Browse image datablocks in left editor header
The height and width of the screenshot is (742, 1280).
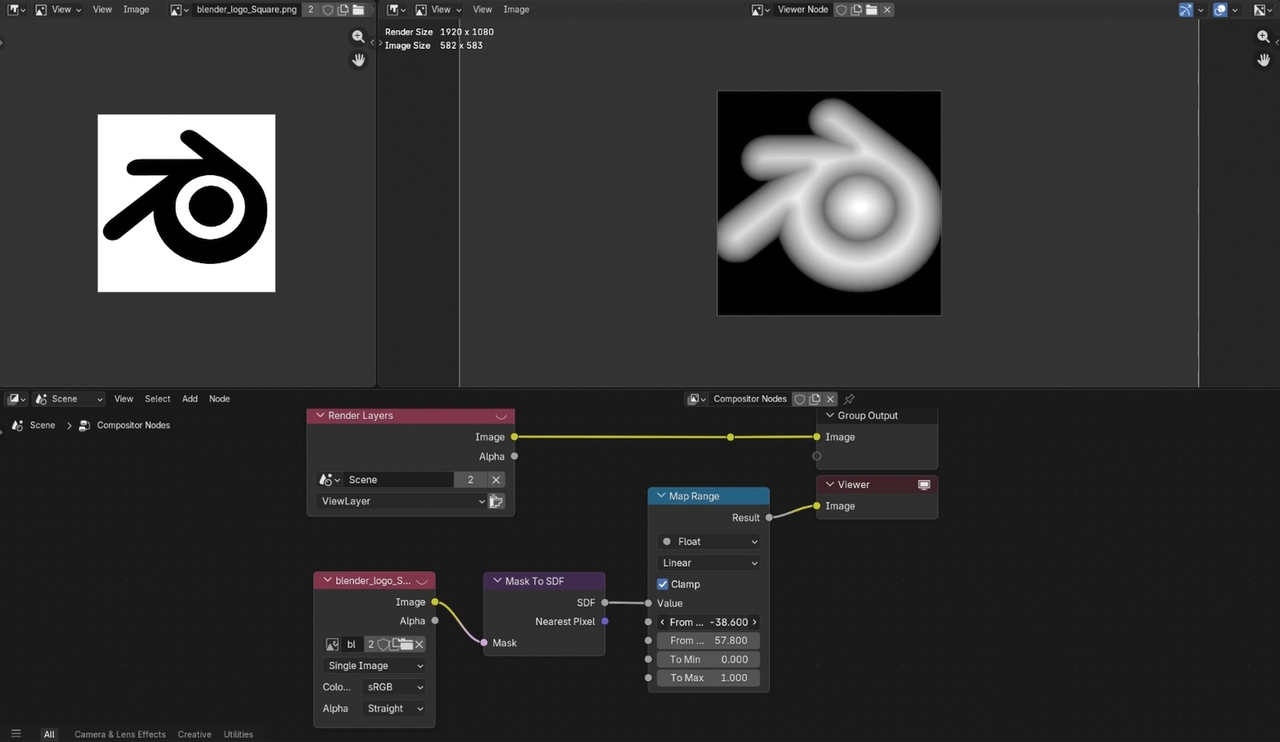click(x=180, y=10)
